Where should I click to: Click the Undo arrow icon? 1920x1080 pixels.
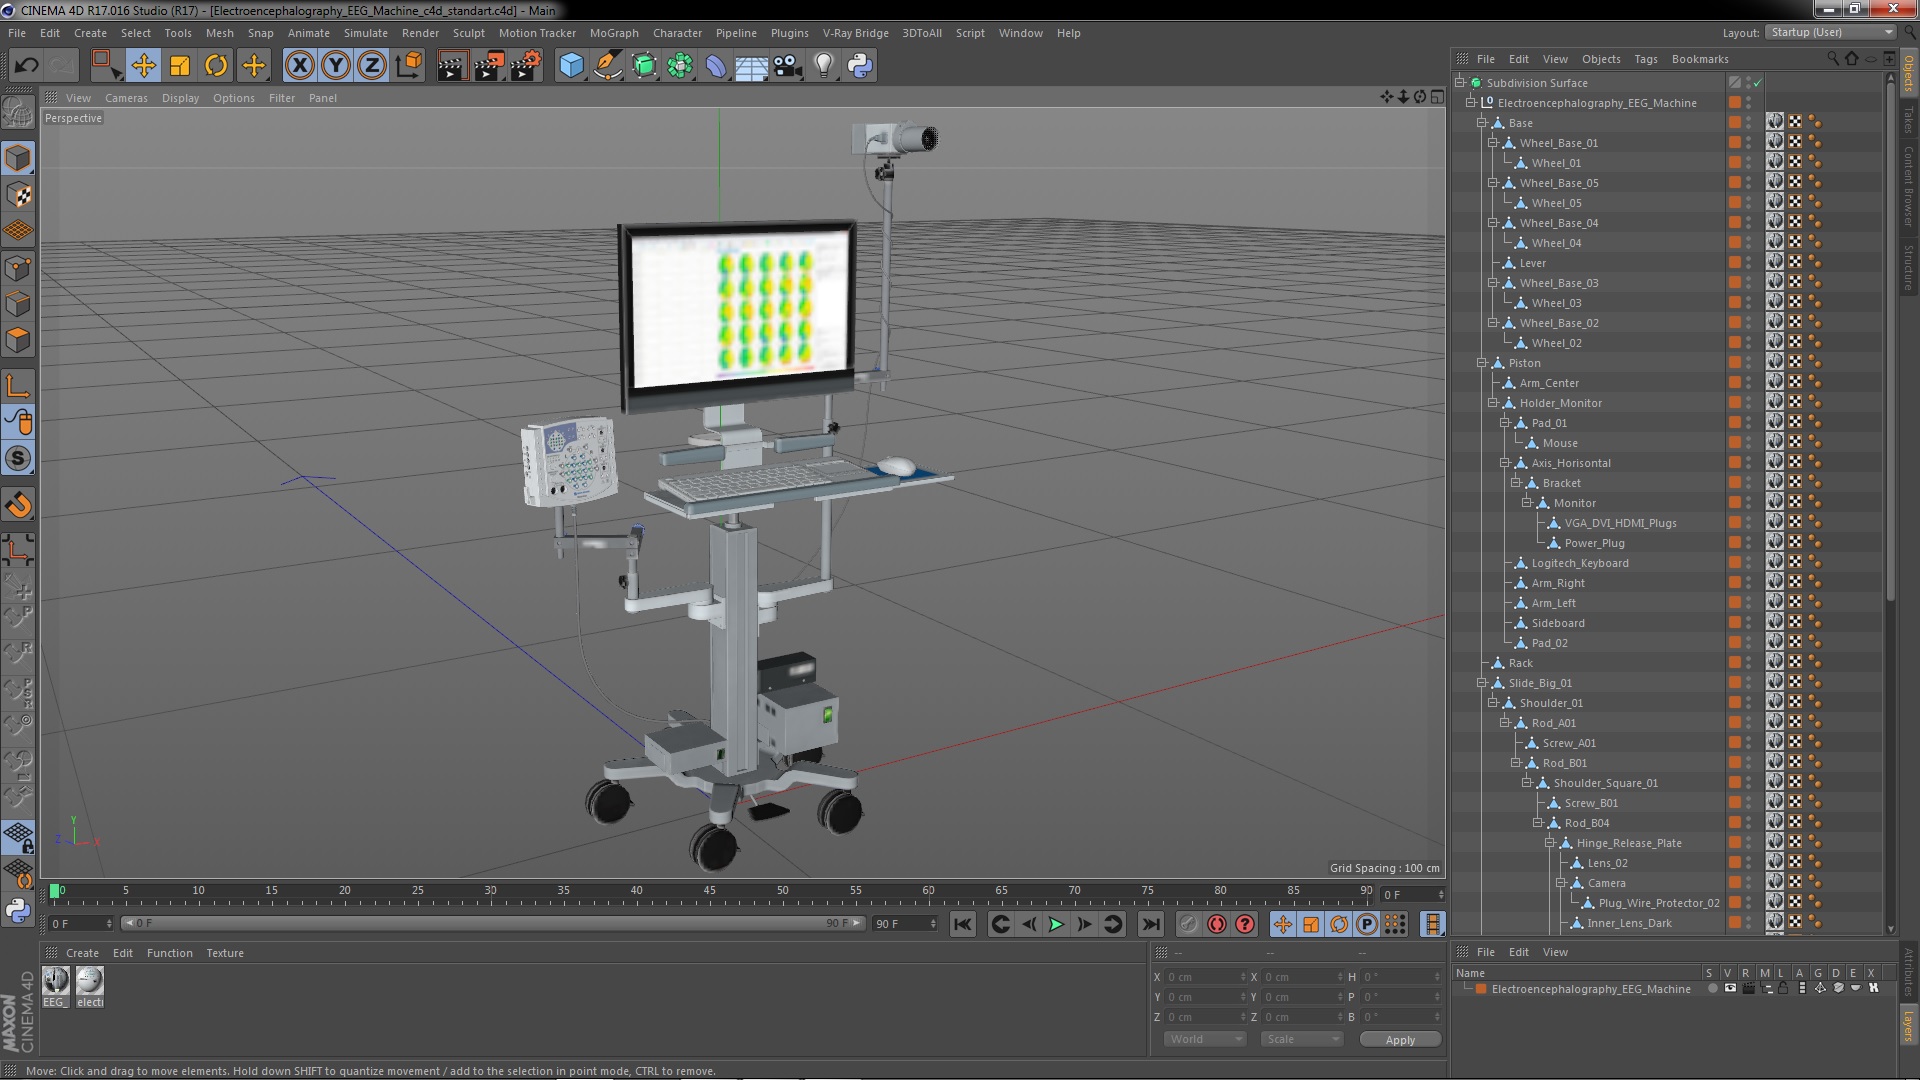tap(26, 66)
